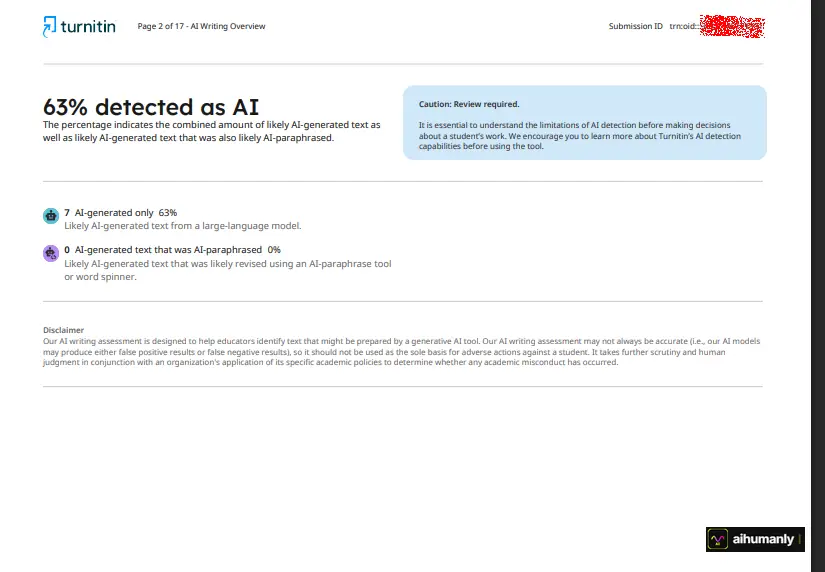
Task: Click the description under the 63% heading
Action: pos(212,132)
